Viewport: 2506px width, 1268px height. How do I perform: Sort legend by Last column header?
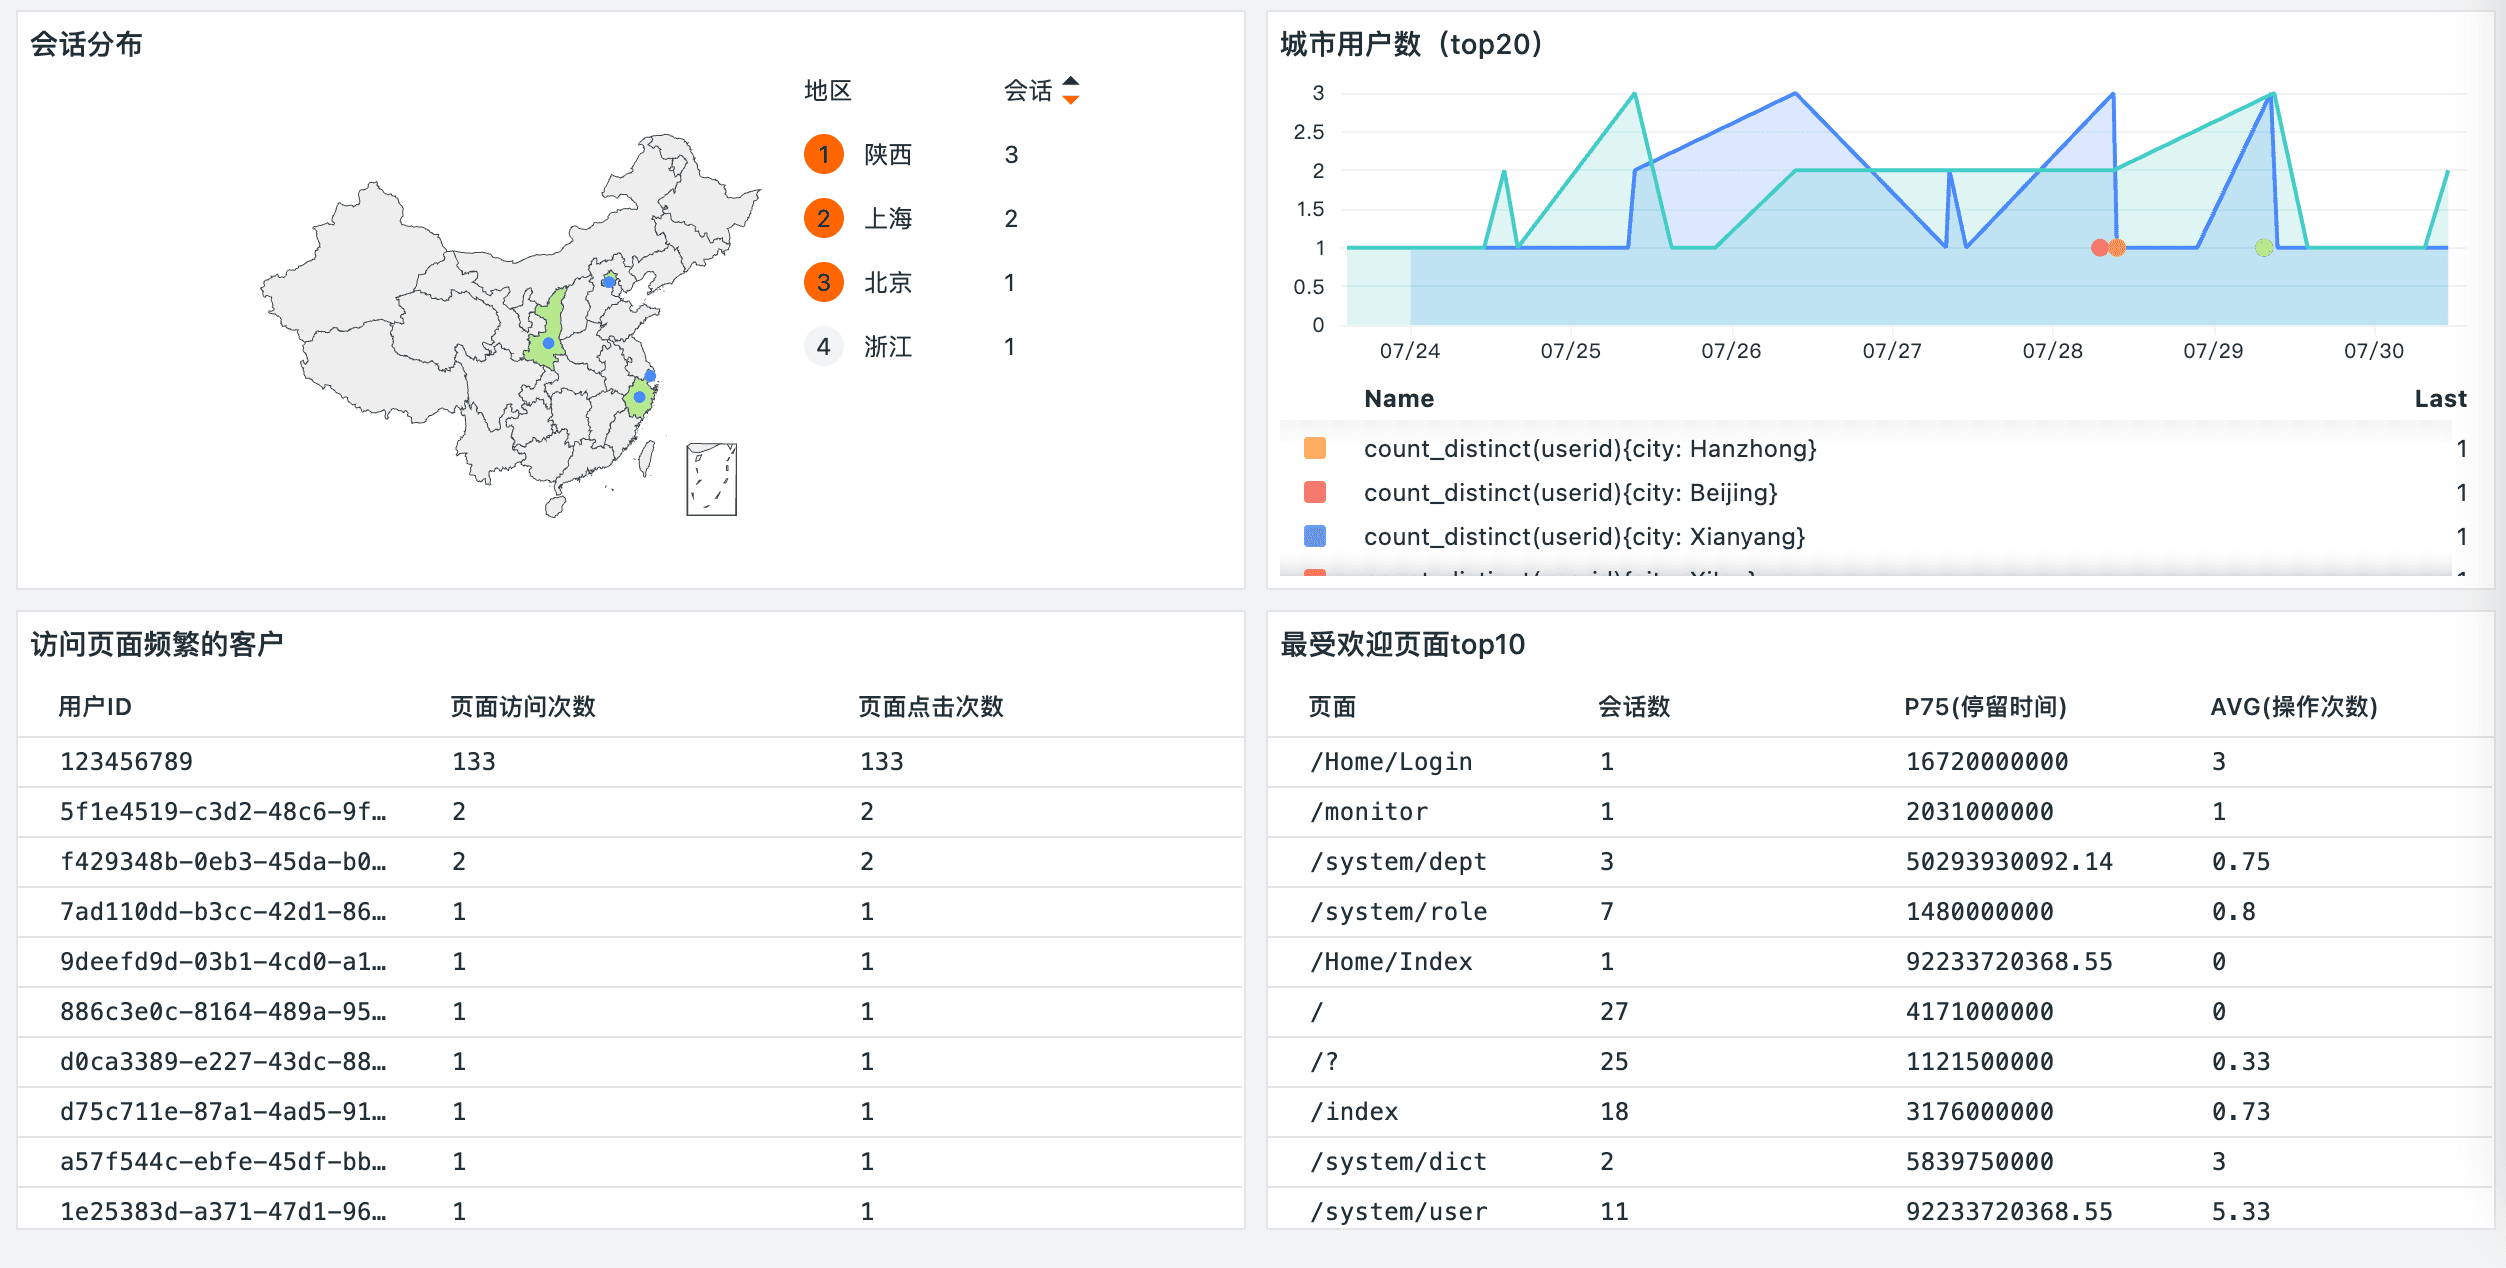click(x=2439, y=399)
